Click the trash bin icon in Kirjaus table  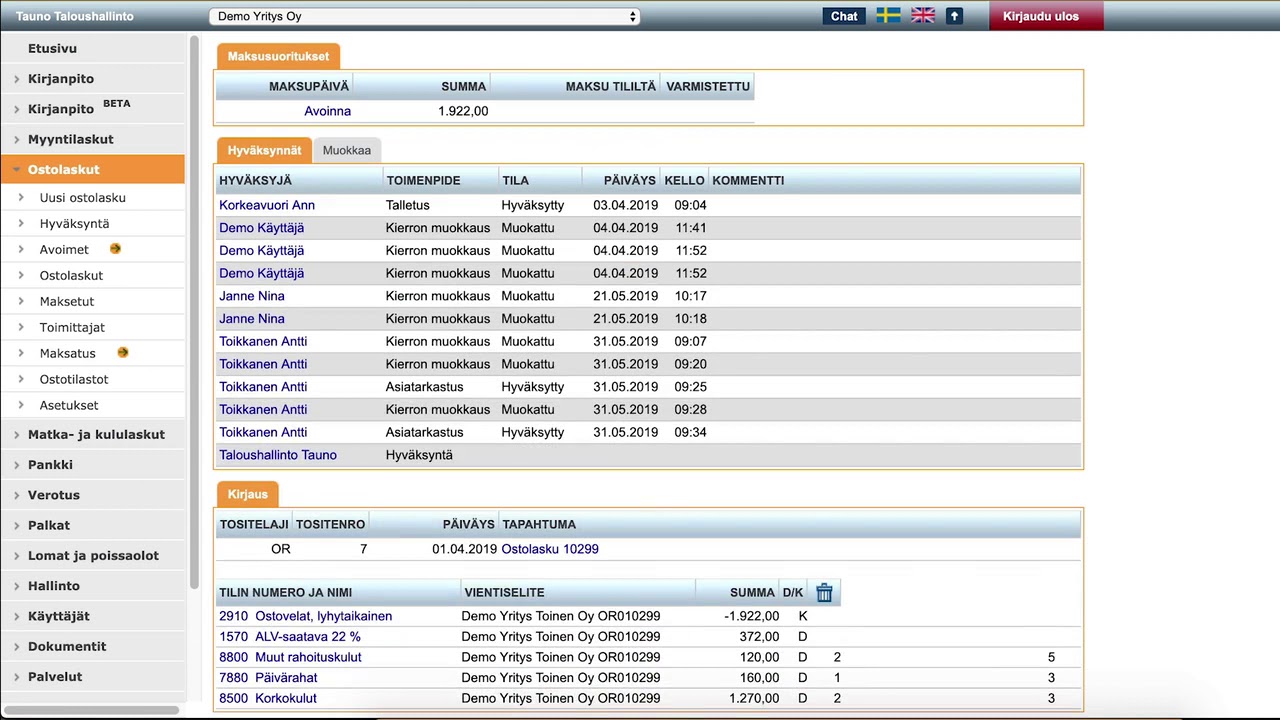point(824,593)
